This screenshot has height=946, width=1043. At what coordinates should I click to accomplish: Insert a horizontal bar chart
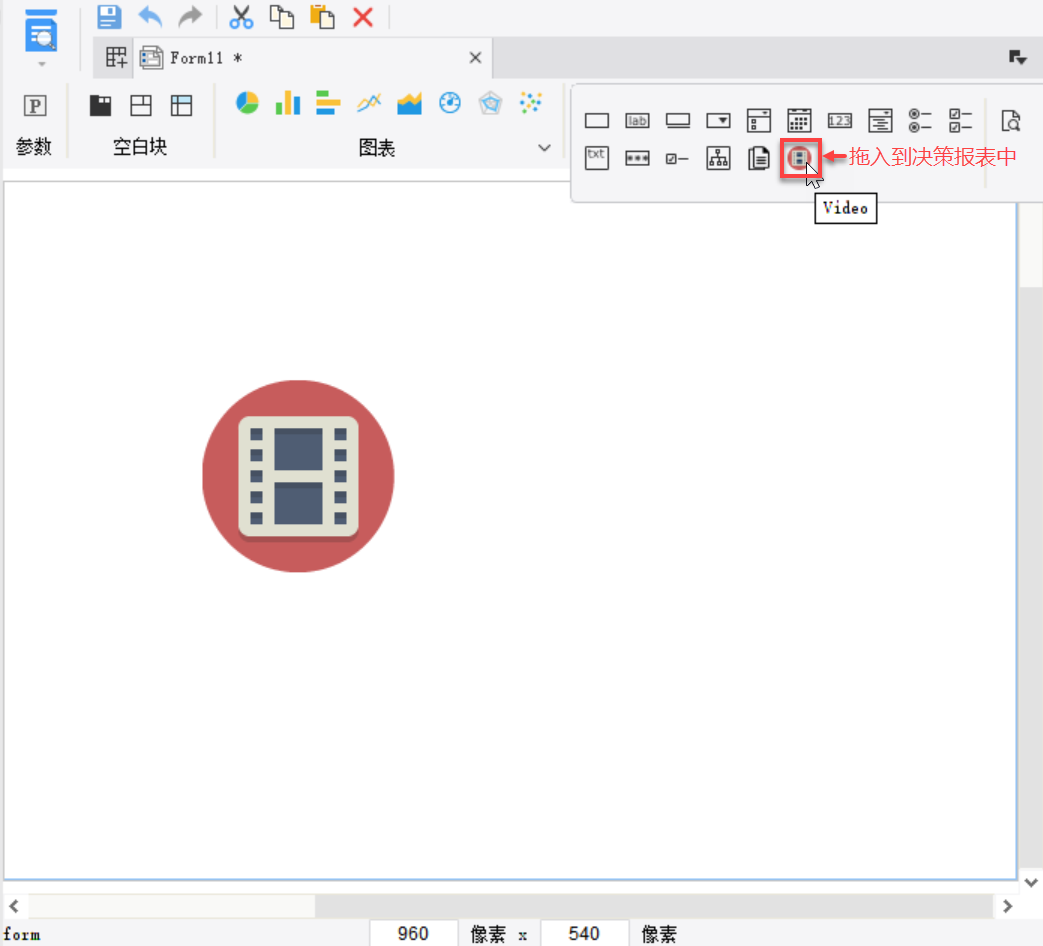[328, 103]
